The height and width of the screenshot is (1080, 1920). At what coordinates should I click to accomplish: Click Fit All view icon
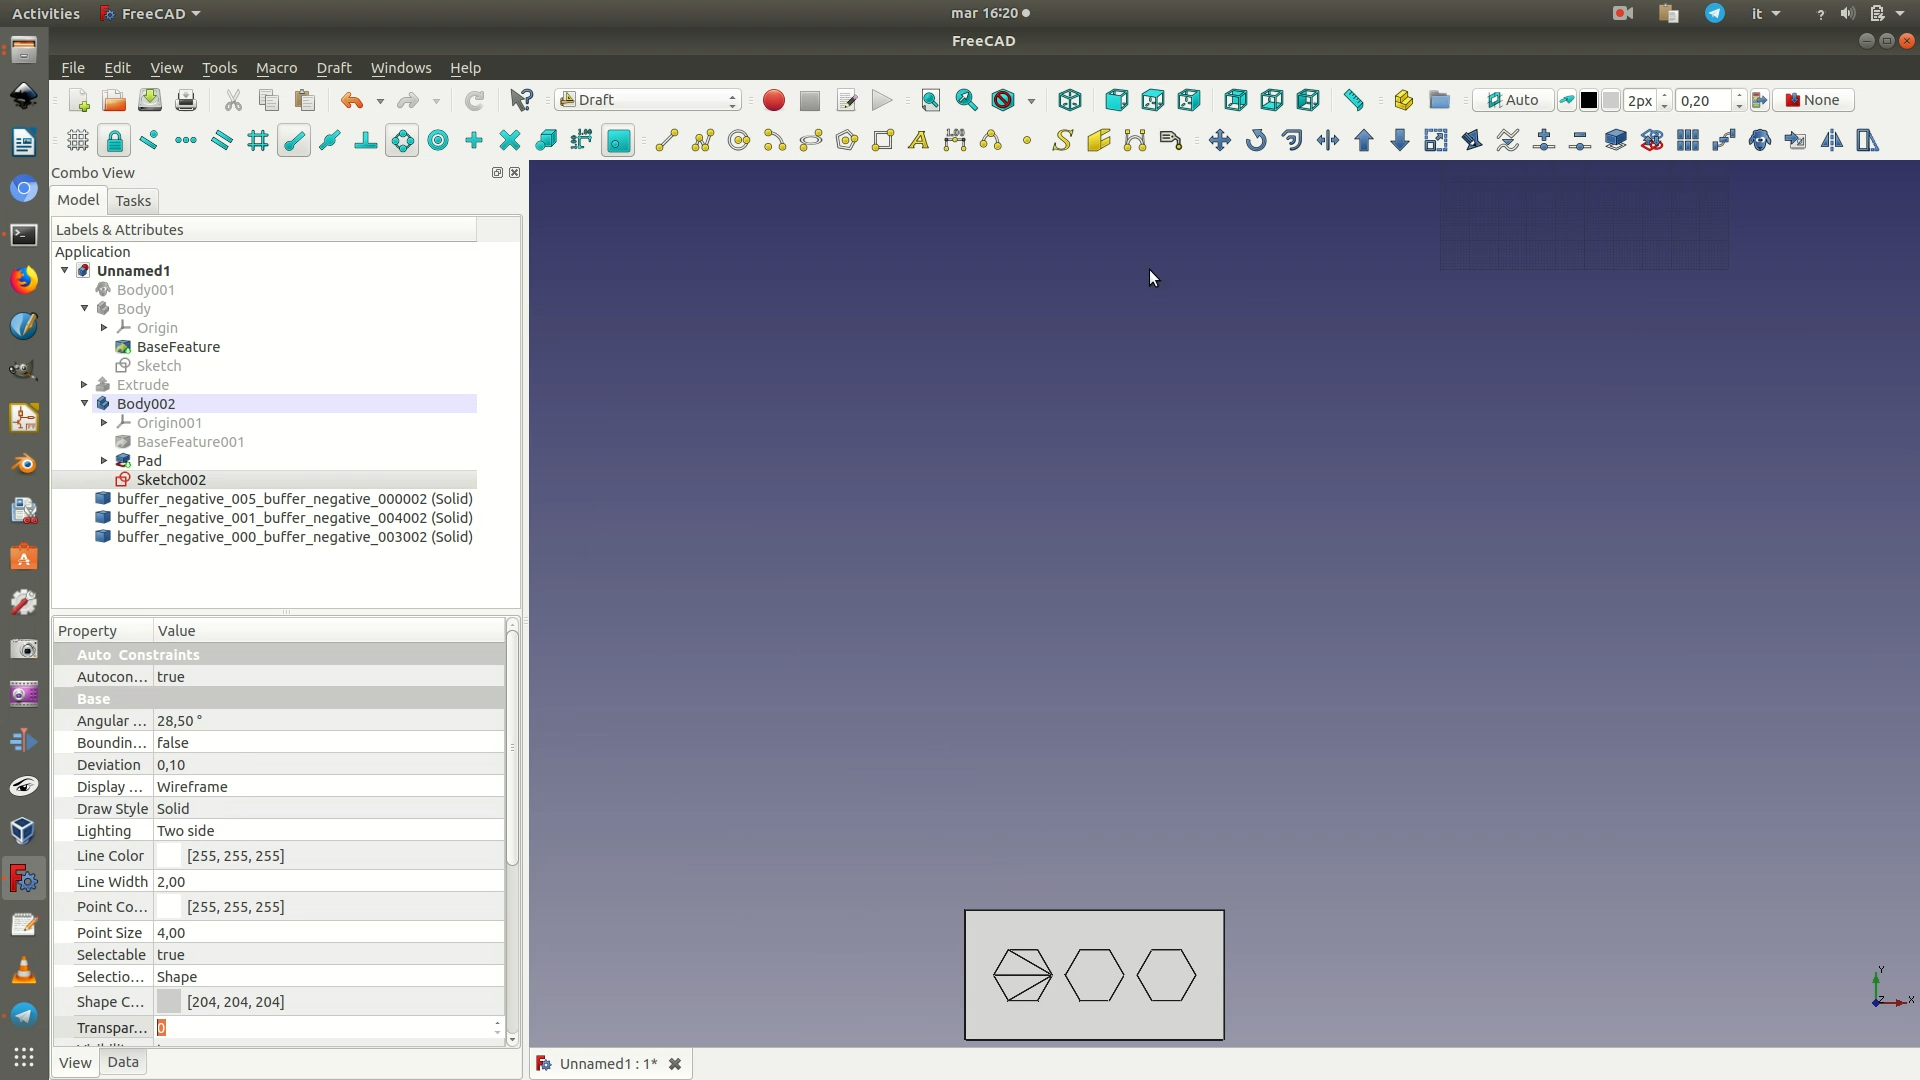click(x=931, y=100)
